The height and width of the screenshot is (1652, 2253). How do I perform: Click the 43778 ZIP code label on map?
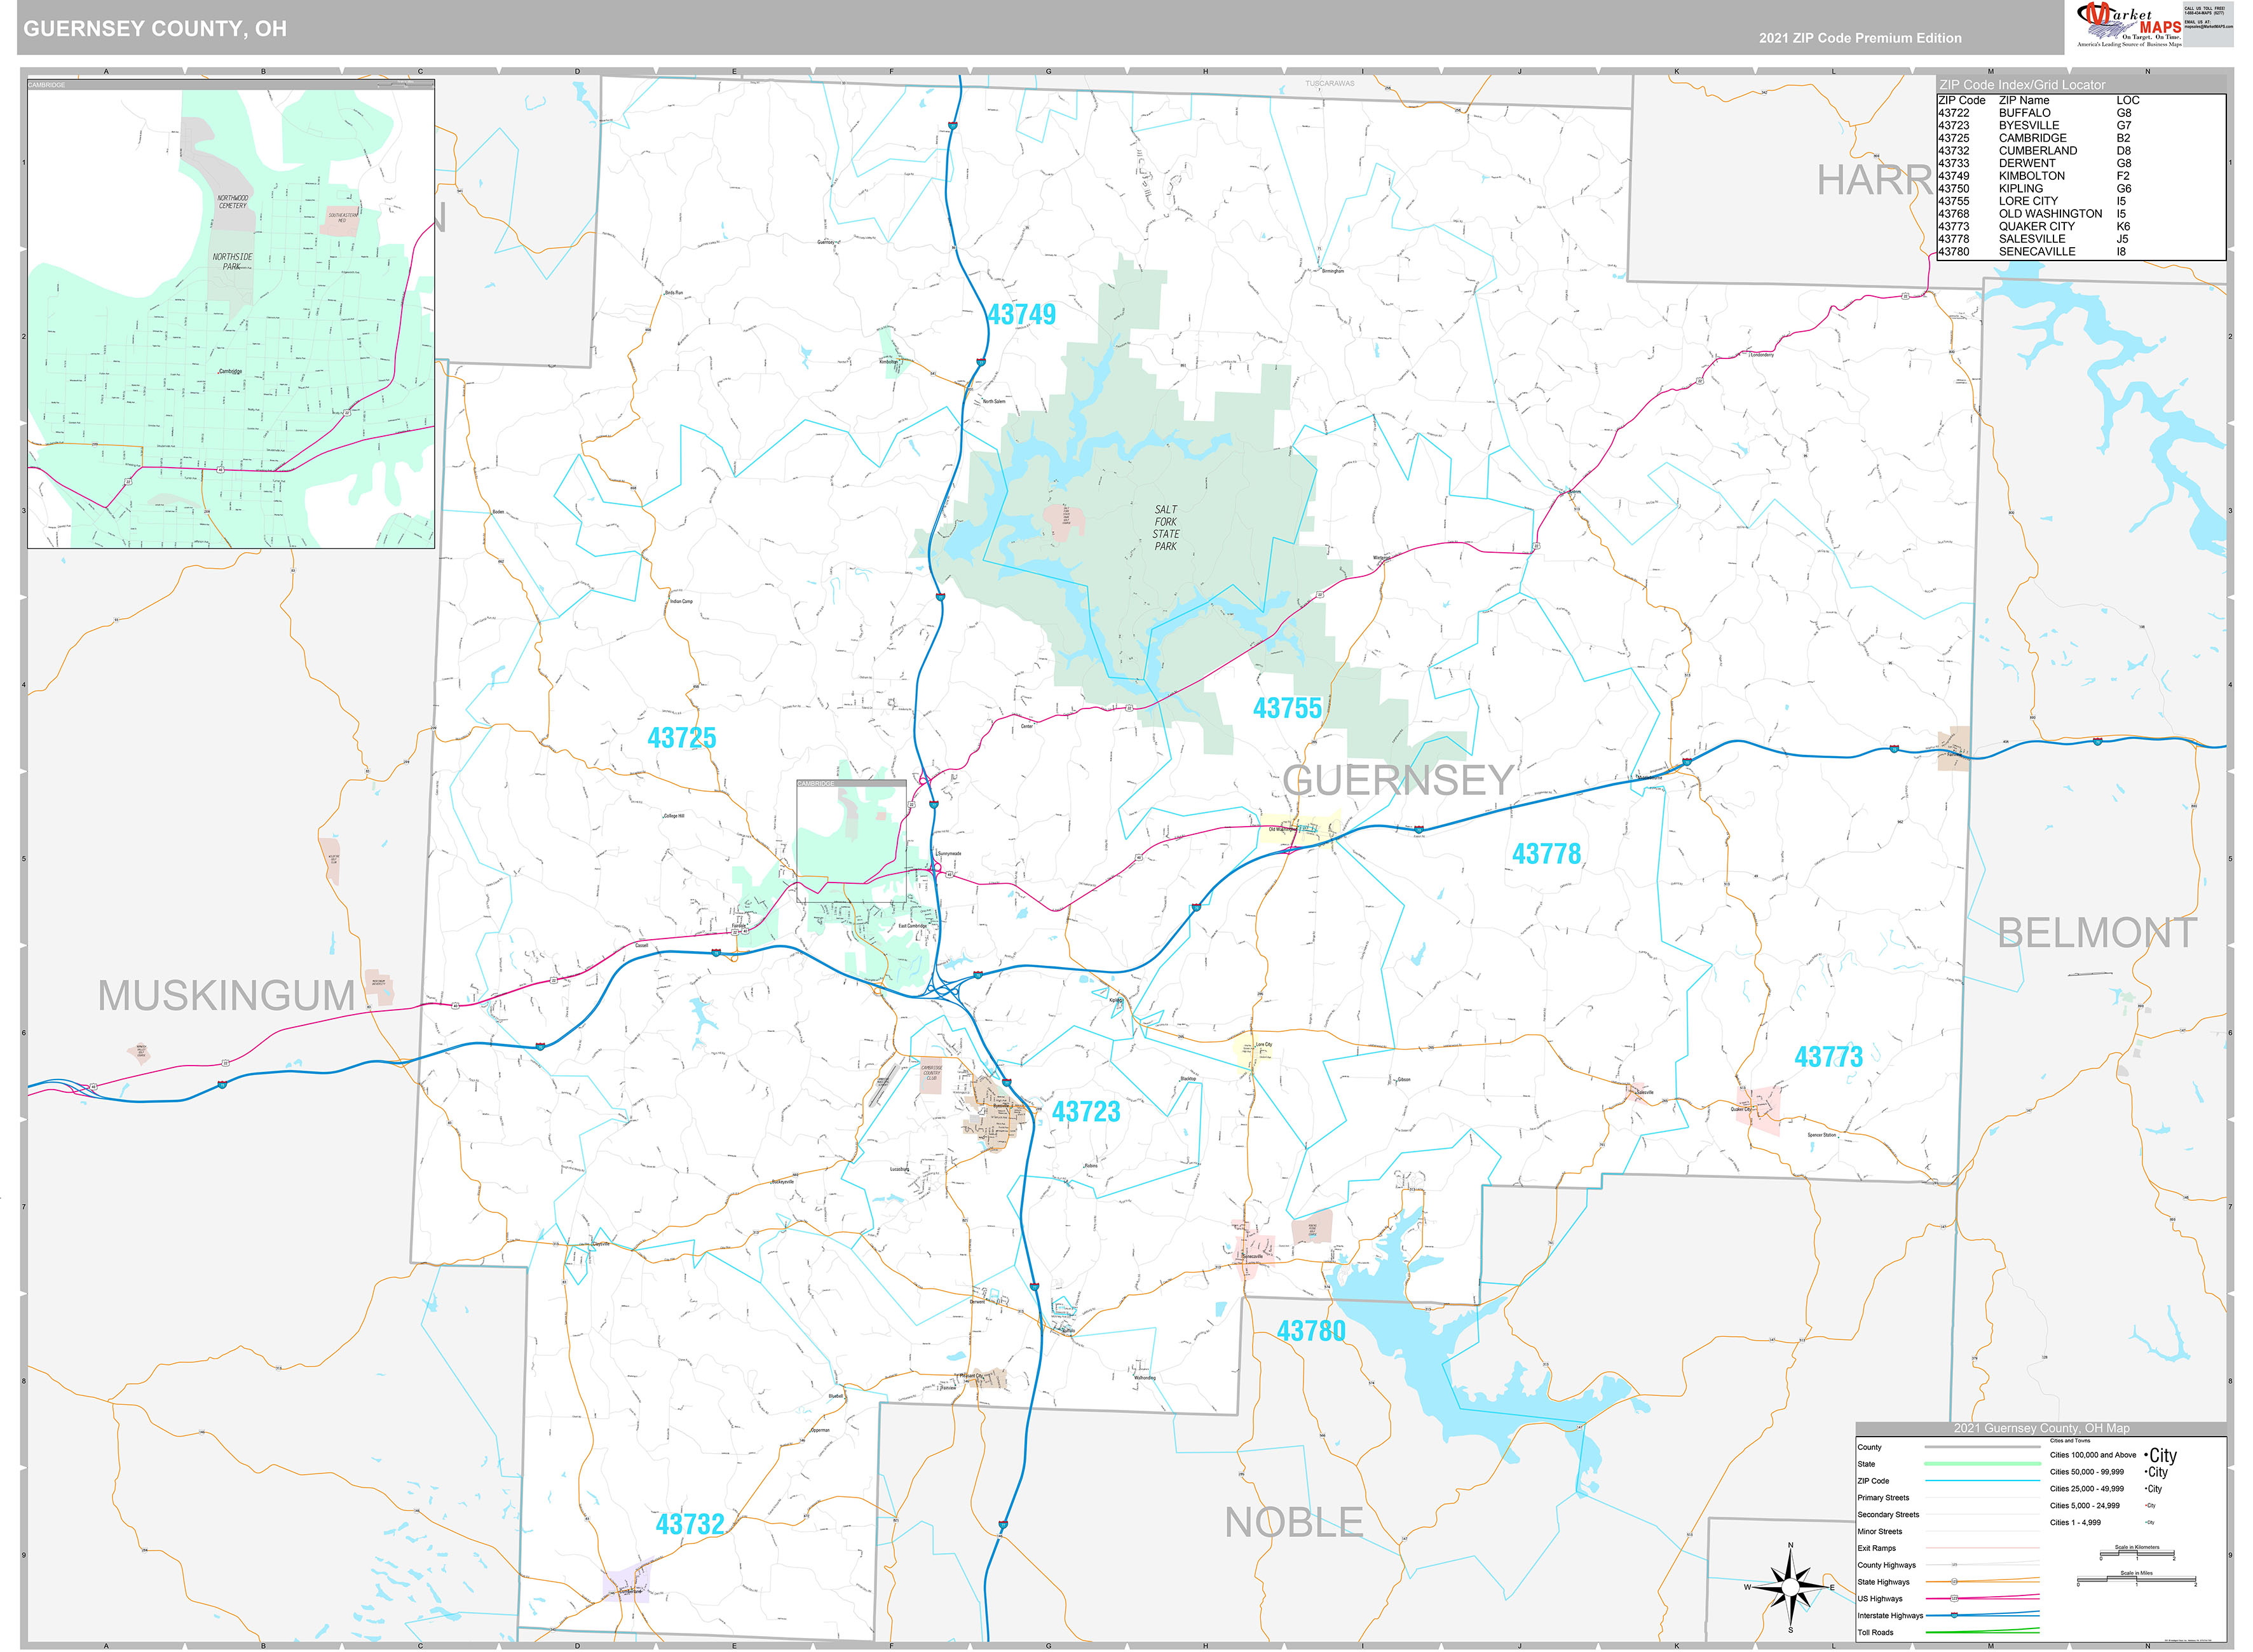[x=1546, y=854]
